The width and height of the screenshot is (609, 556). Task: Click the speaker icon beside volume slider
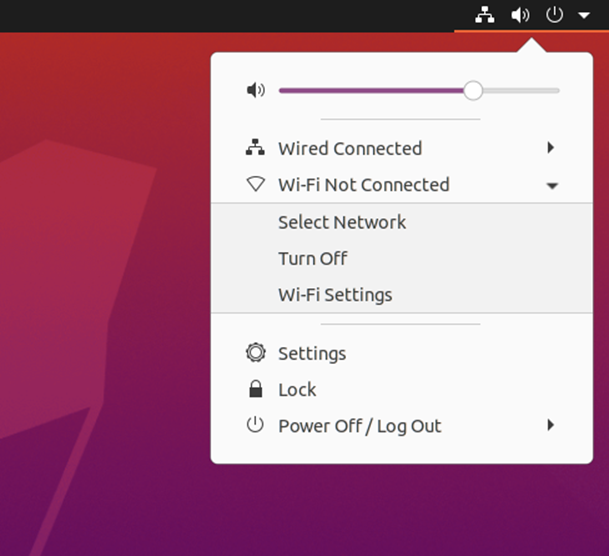(256, 90)
